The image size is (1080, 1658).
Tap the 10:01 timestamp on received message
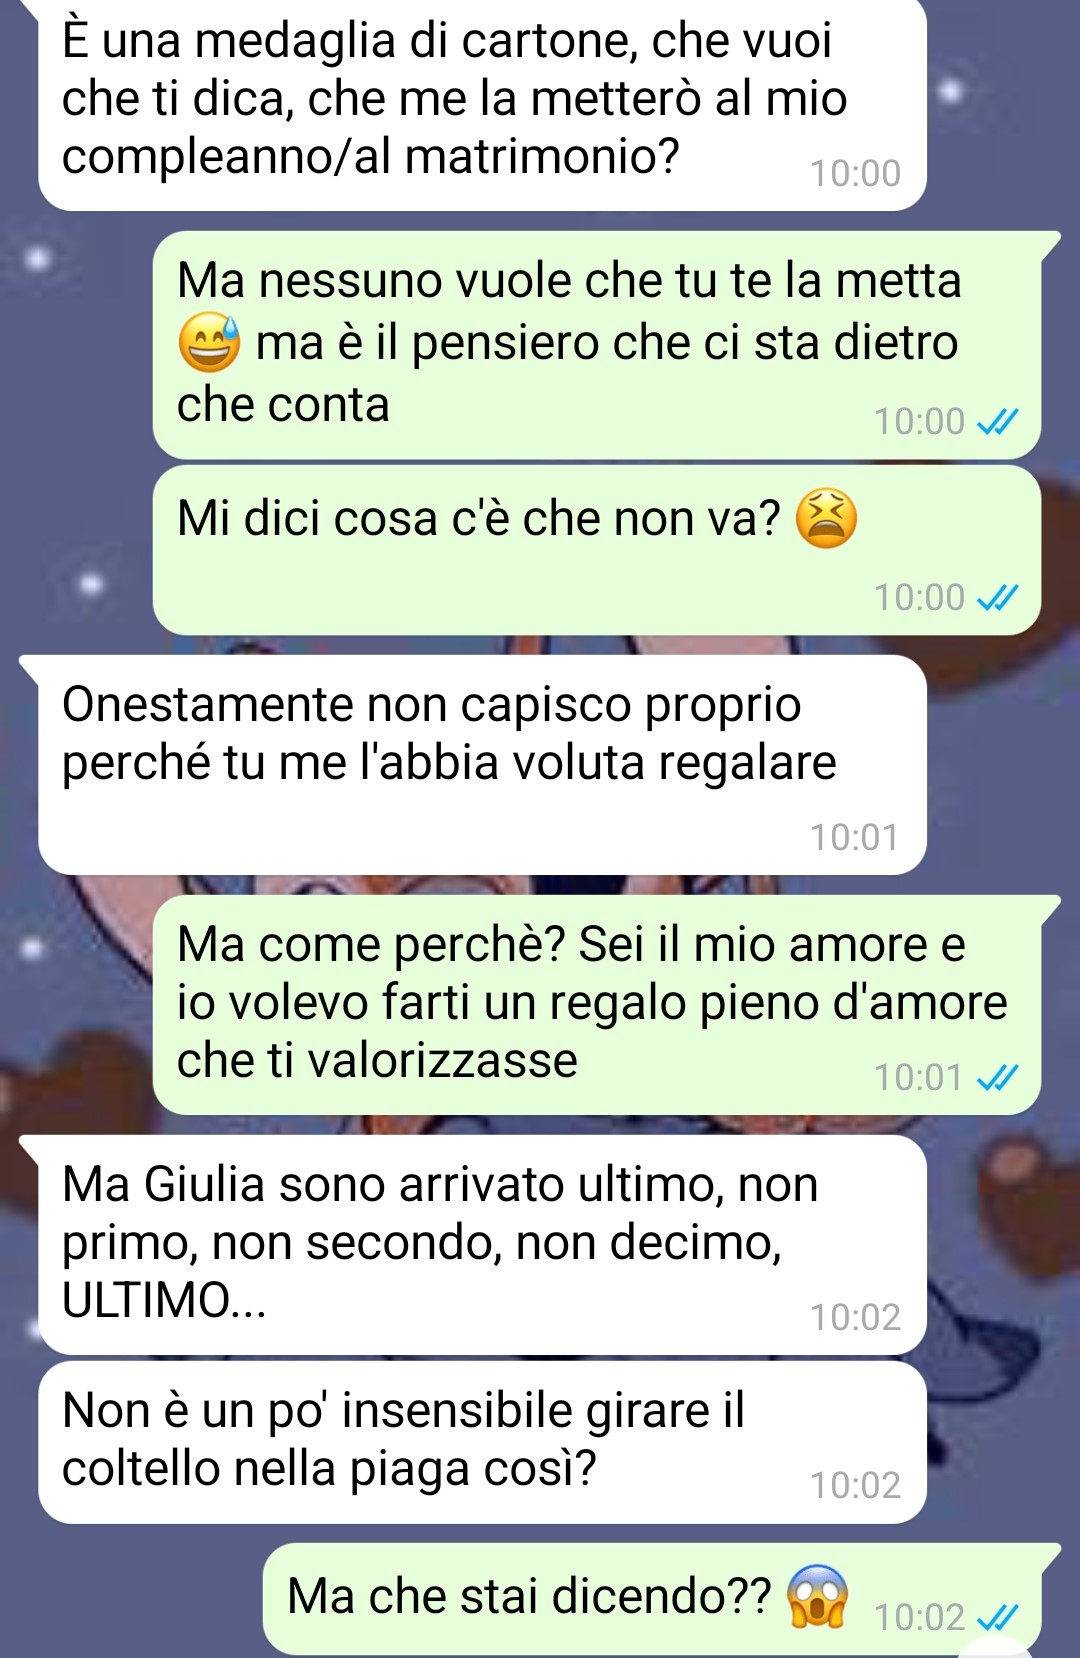pyautogui.click(x=855, y=837)
